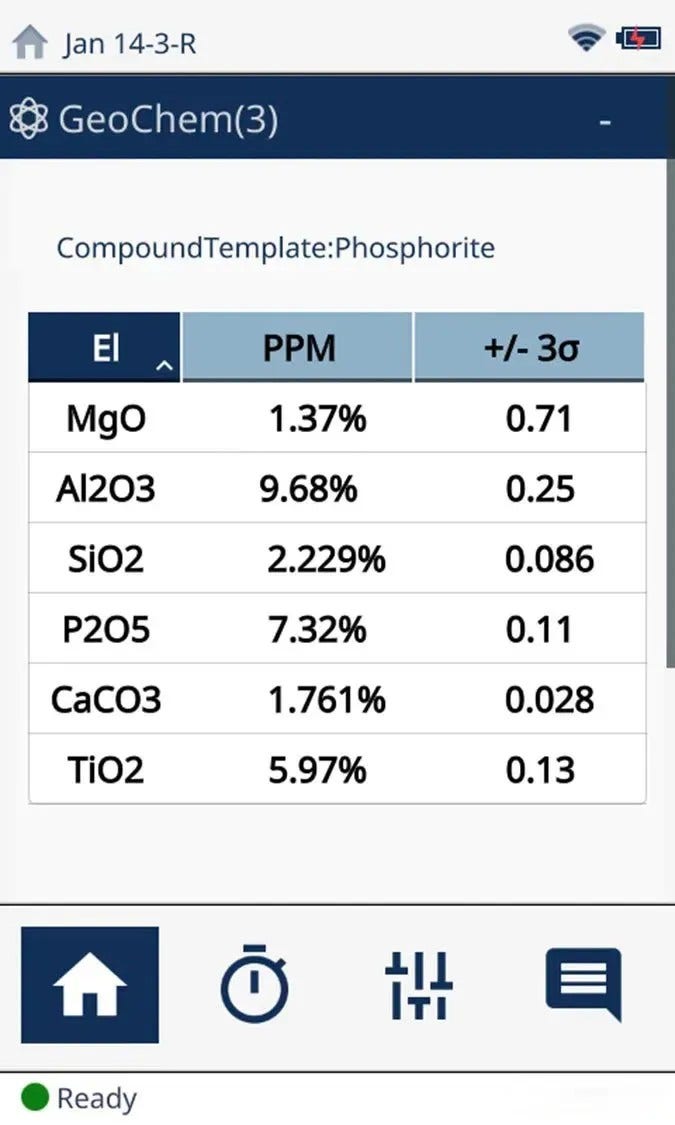Select the MgO row
Screen dimensions: 675x1125
(x=337, y=418)
